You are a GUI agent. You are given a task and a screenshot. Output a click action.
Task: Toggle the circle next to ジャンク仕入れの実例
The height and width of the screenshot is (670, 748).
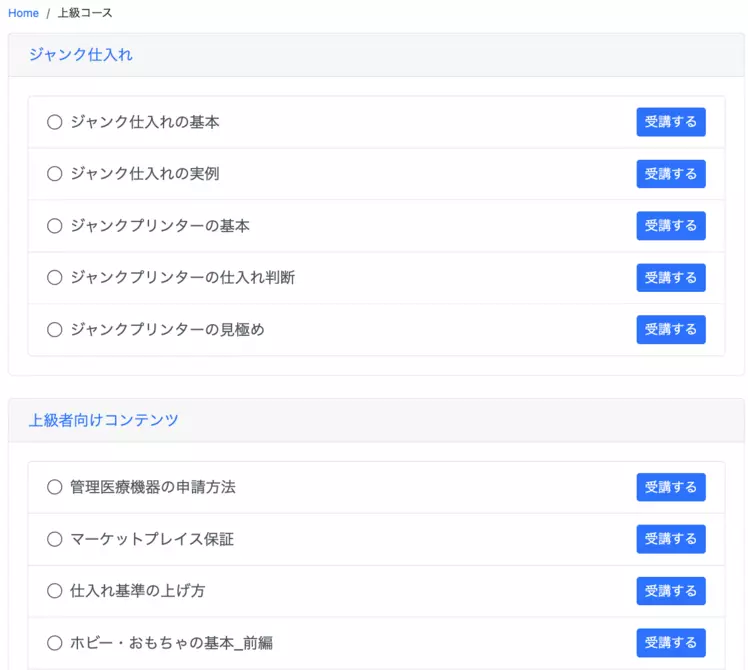tap(55, 174)
